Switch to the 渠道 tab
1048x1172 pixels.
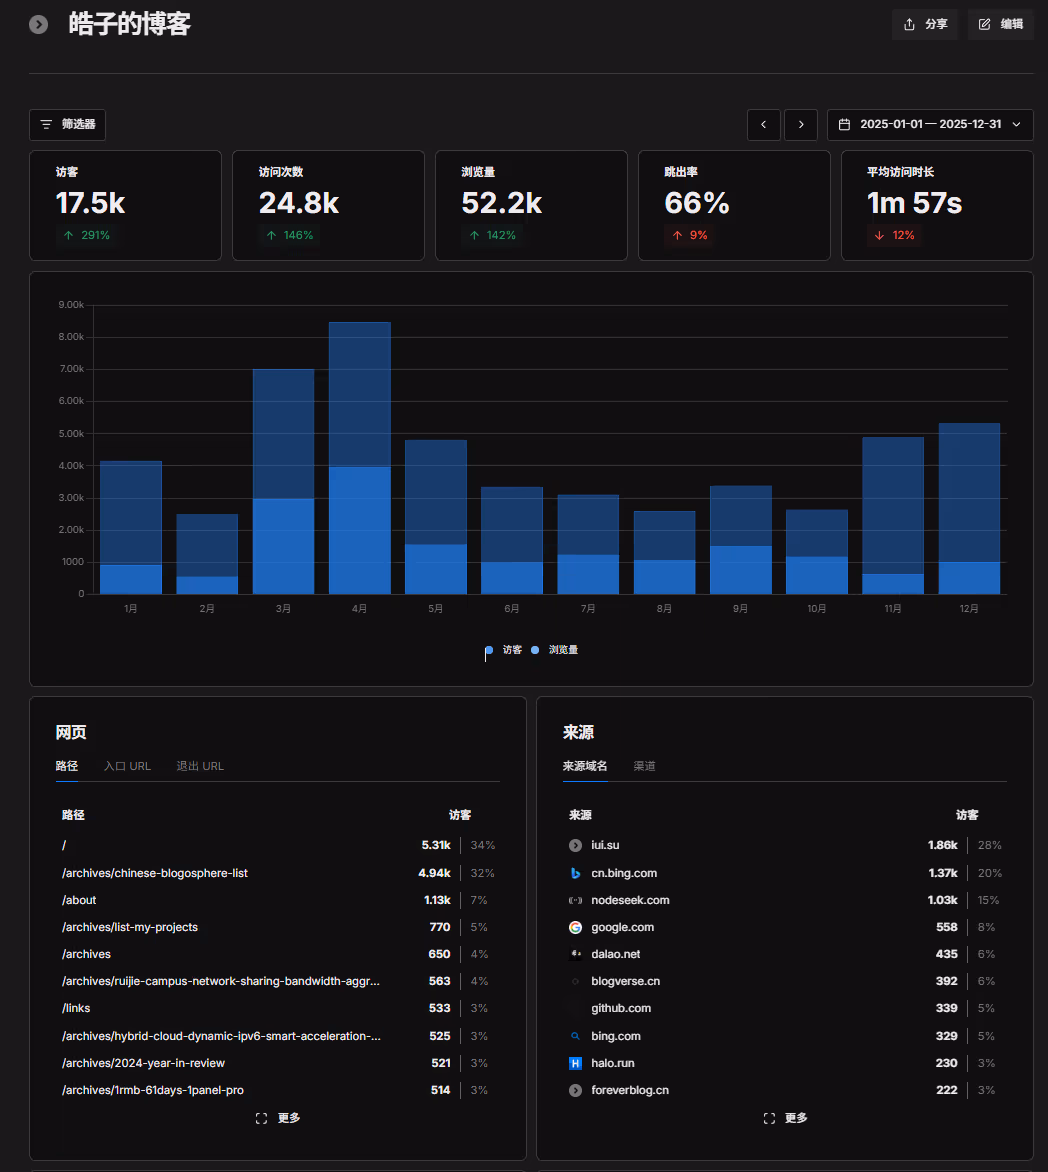tap(644, 766)
